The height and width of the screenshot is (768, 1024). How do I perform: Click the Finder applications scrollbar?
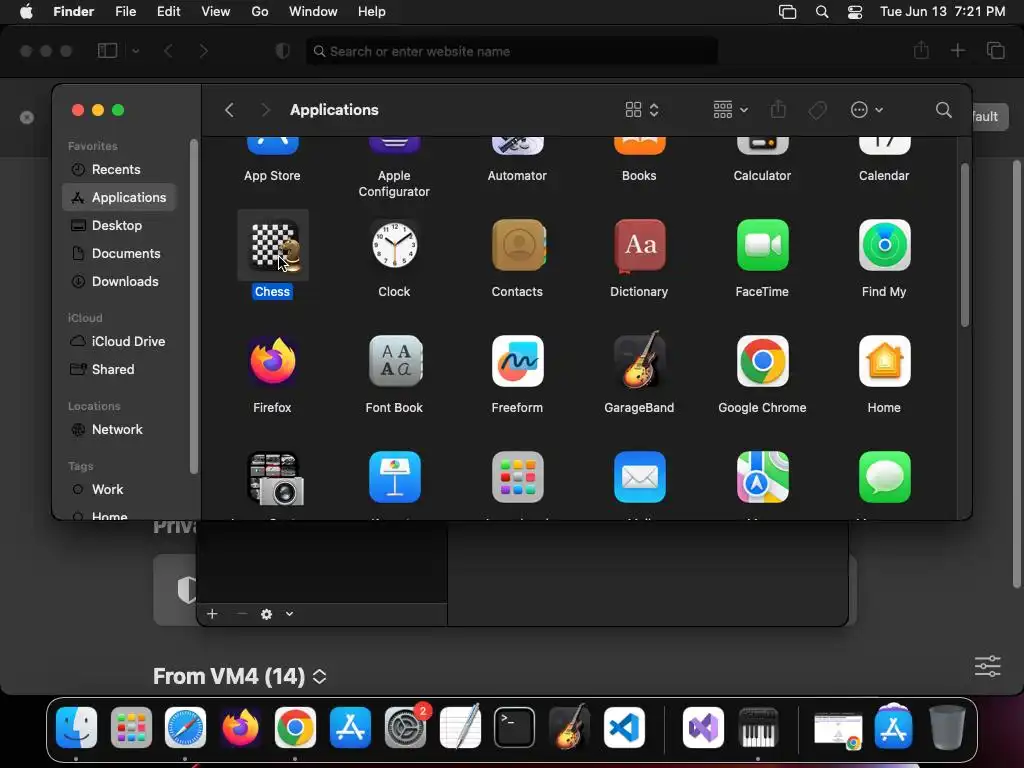pyautogui.click(x=965, y=245)
